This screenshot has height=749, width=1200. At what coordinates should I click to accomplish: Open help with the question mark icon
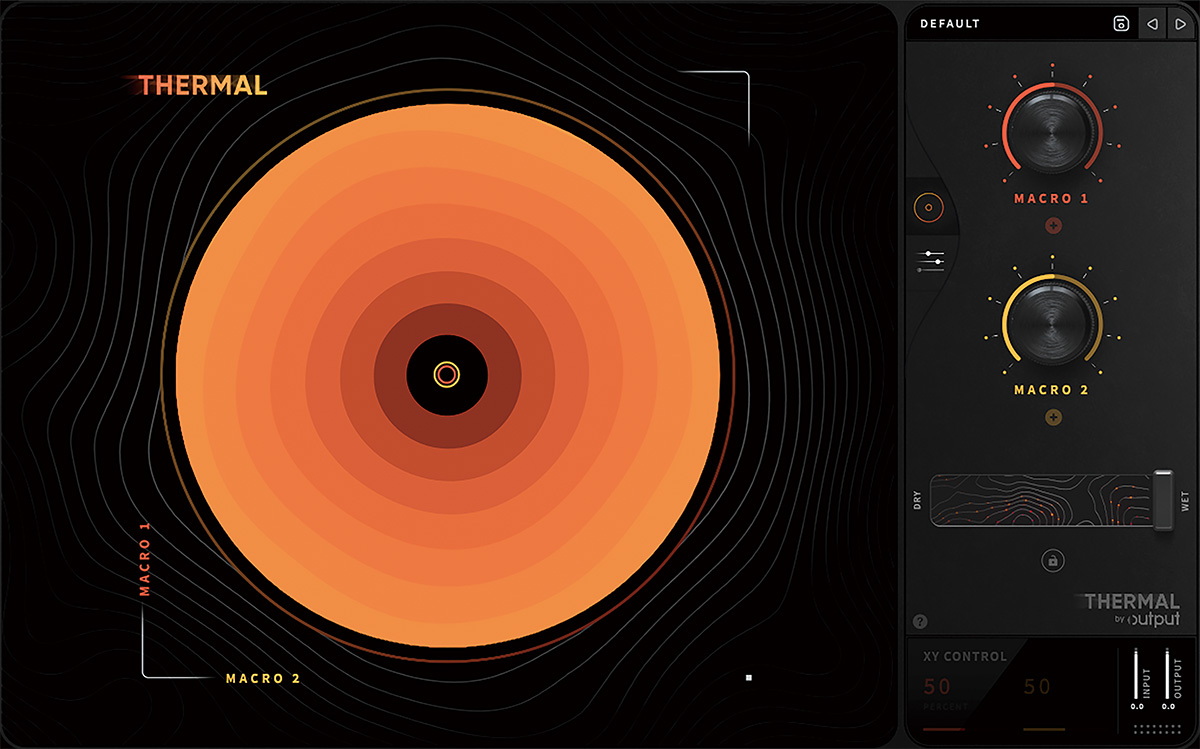pos(920,622)
